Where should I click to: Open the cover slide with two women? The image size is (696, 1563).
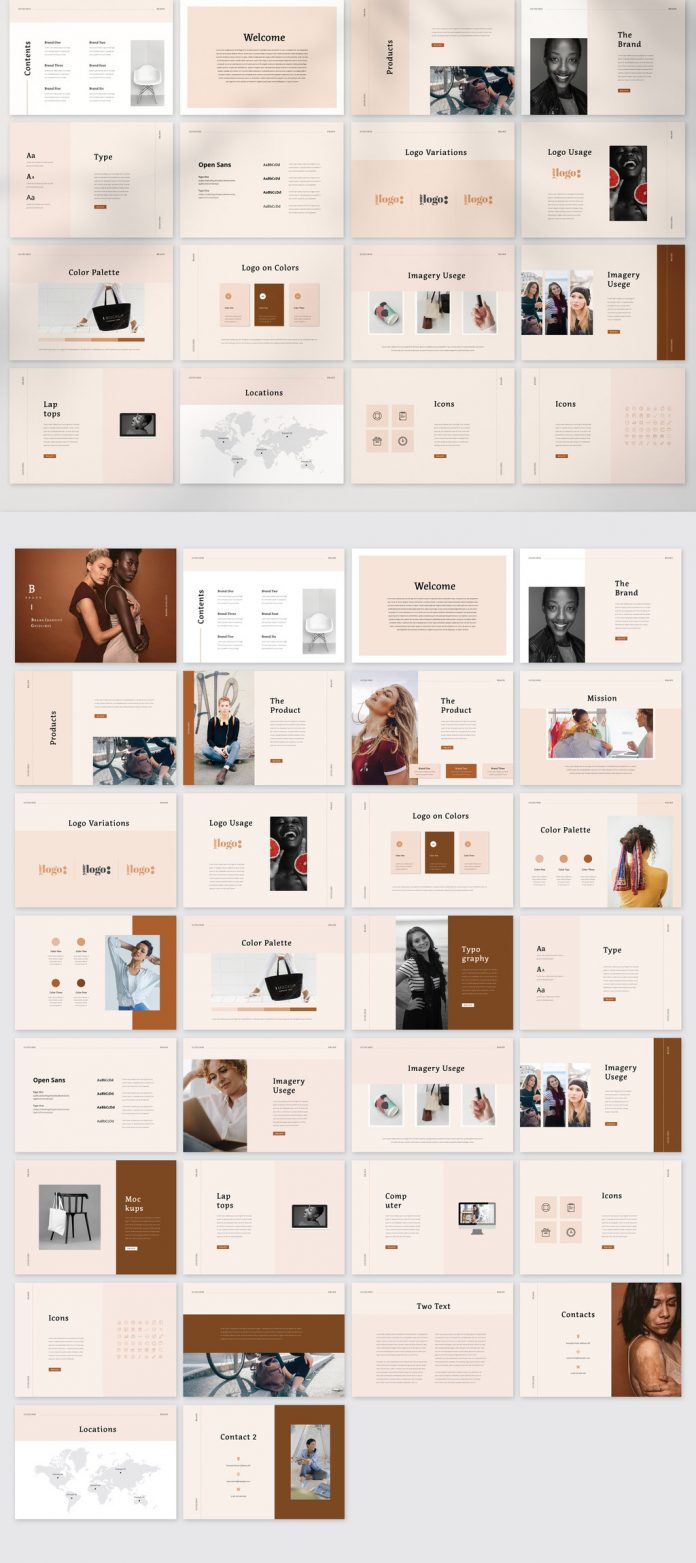95,605
